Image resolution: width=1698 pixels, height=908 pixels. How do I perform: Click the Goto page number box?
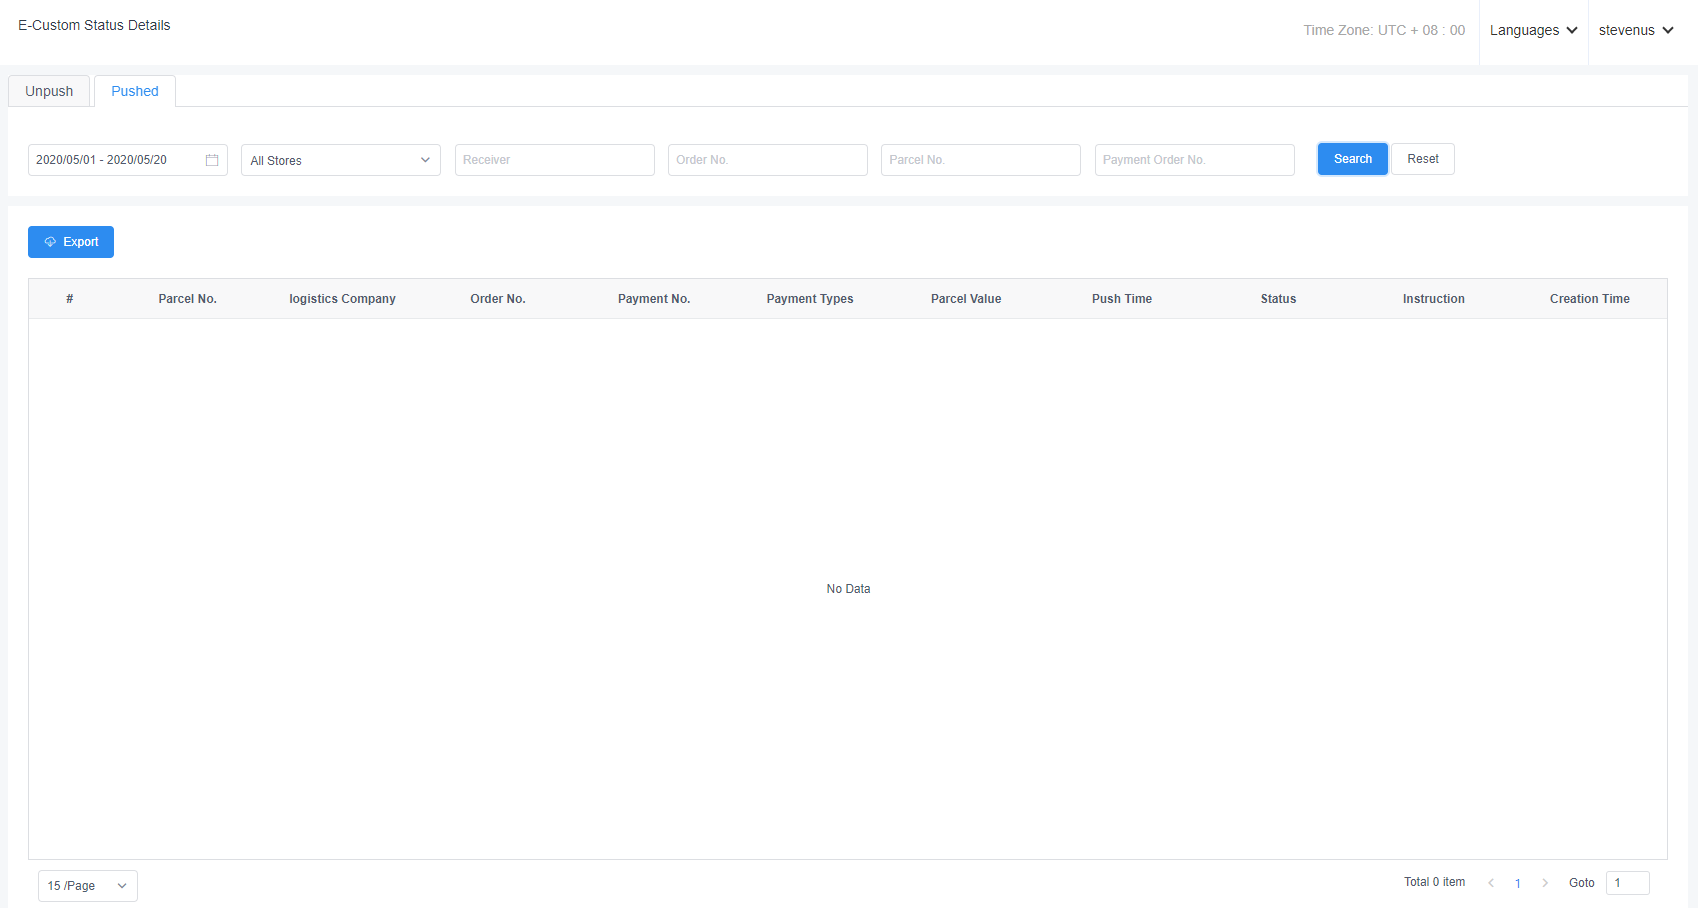pyautogui.click(x=1627, y=883)
